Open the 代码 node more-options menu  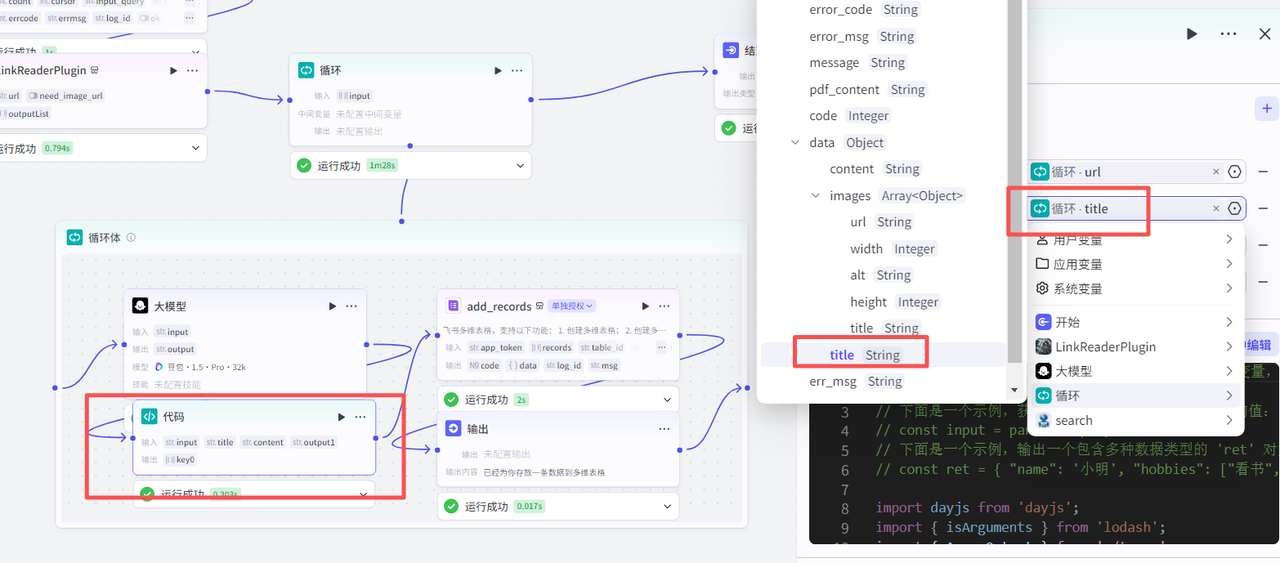pyautogui.click(x=360, y=417)
